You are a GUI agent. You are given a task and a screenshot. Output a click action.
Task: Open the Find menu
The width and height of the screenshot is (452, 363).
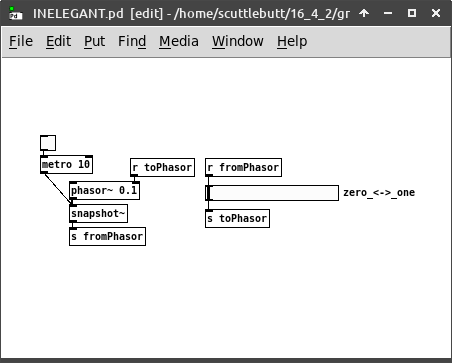[x=132, y=41]
